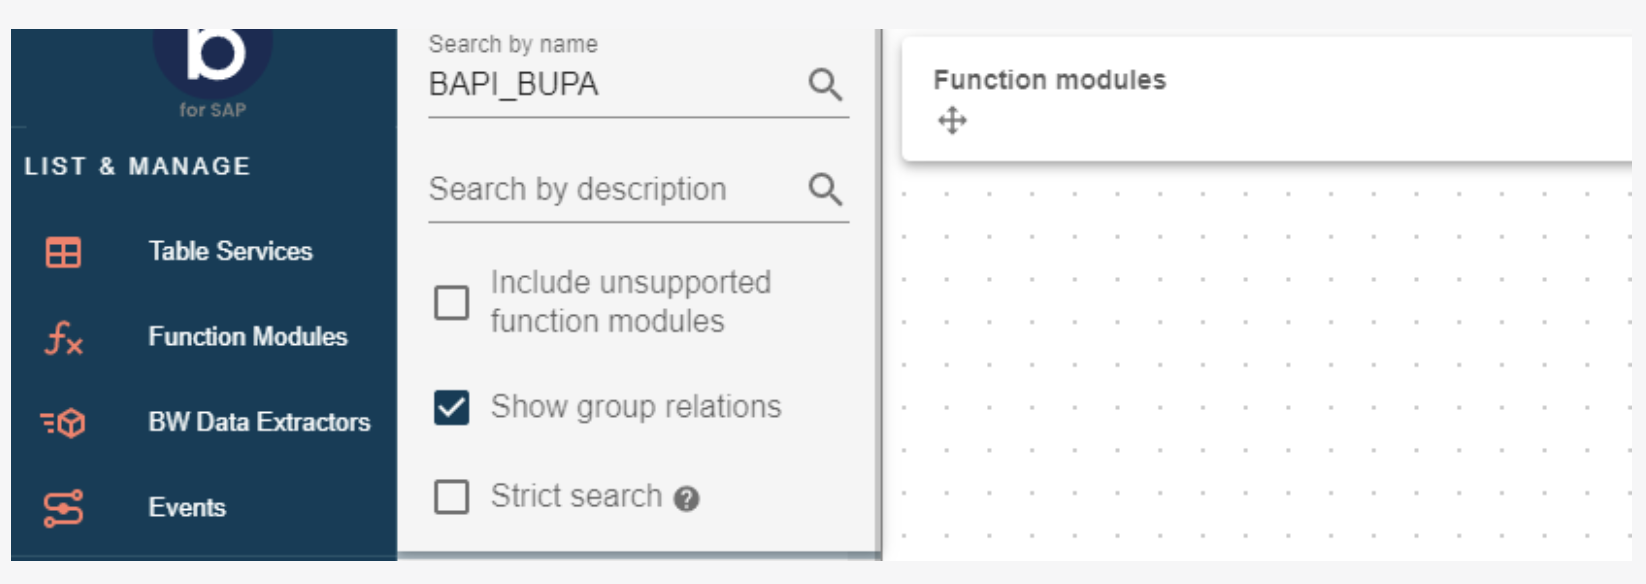Viewport: 1646px width, 584px height.
Task: Click the Strict search help question icon
Action: tap(686, 499)
